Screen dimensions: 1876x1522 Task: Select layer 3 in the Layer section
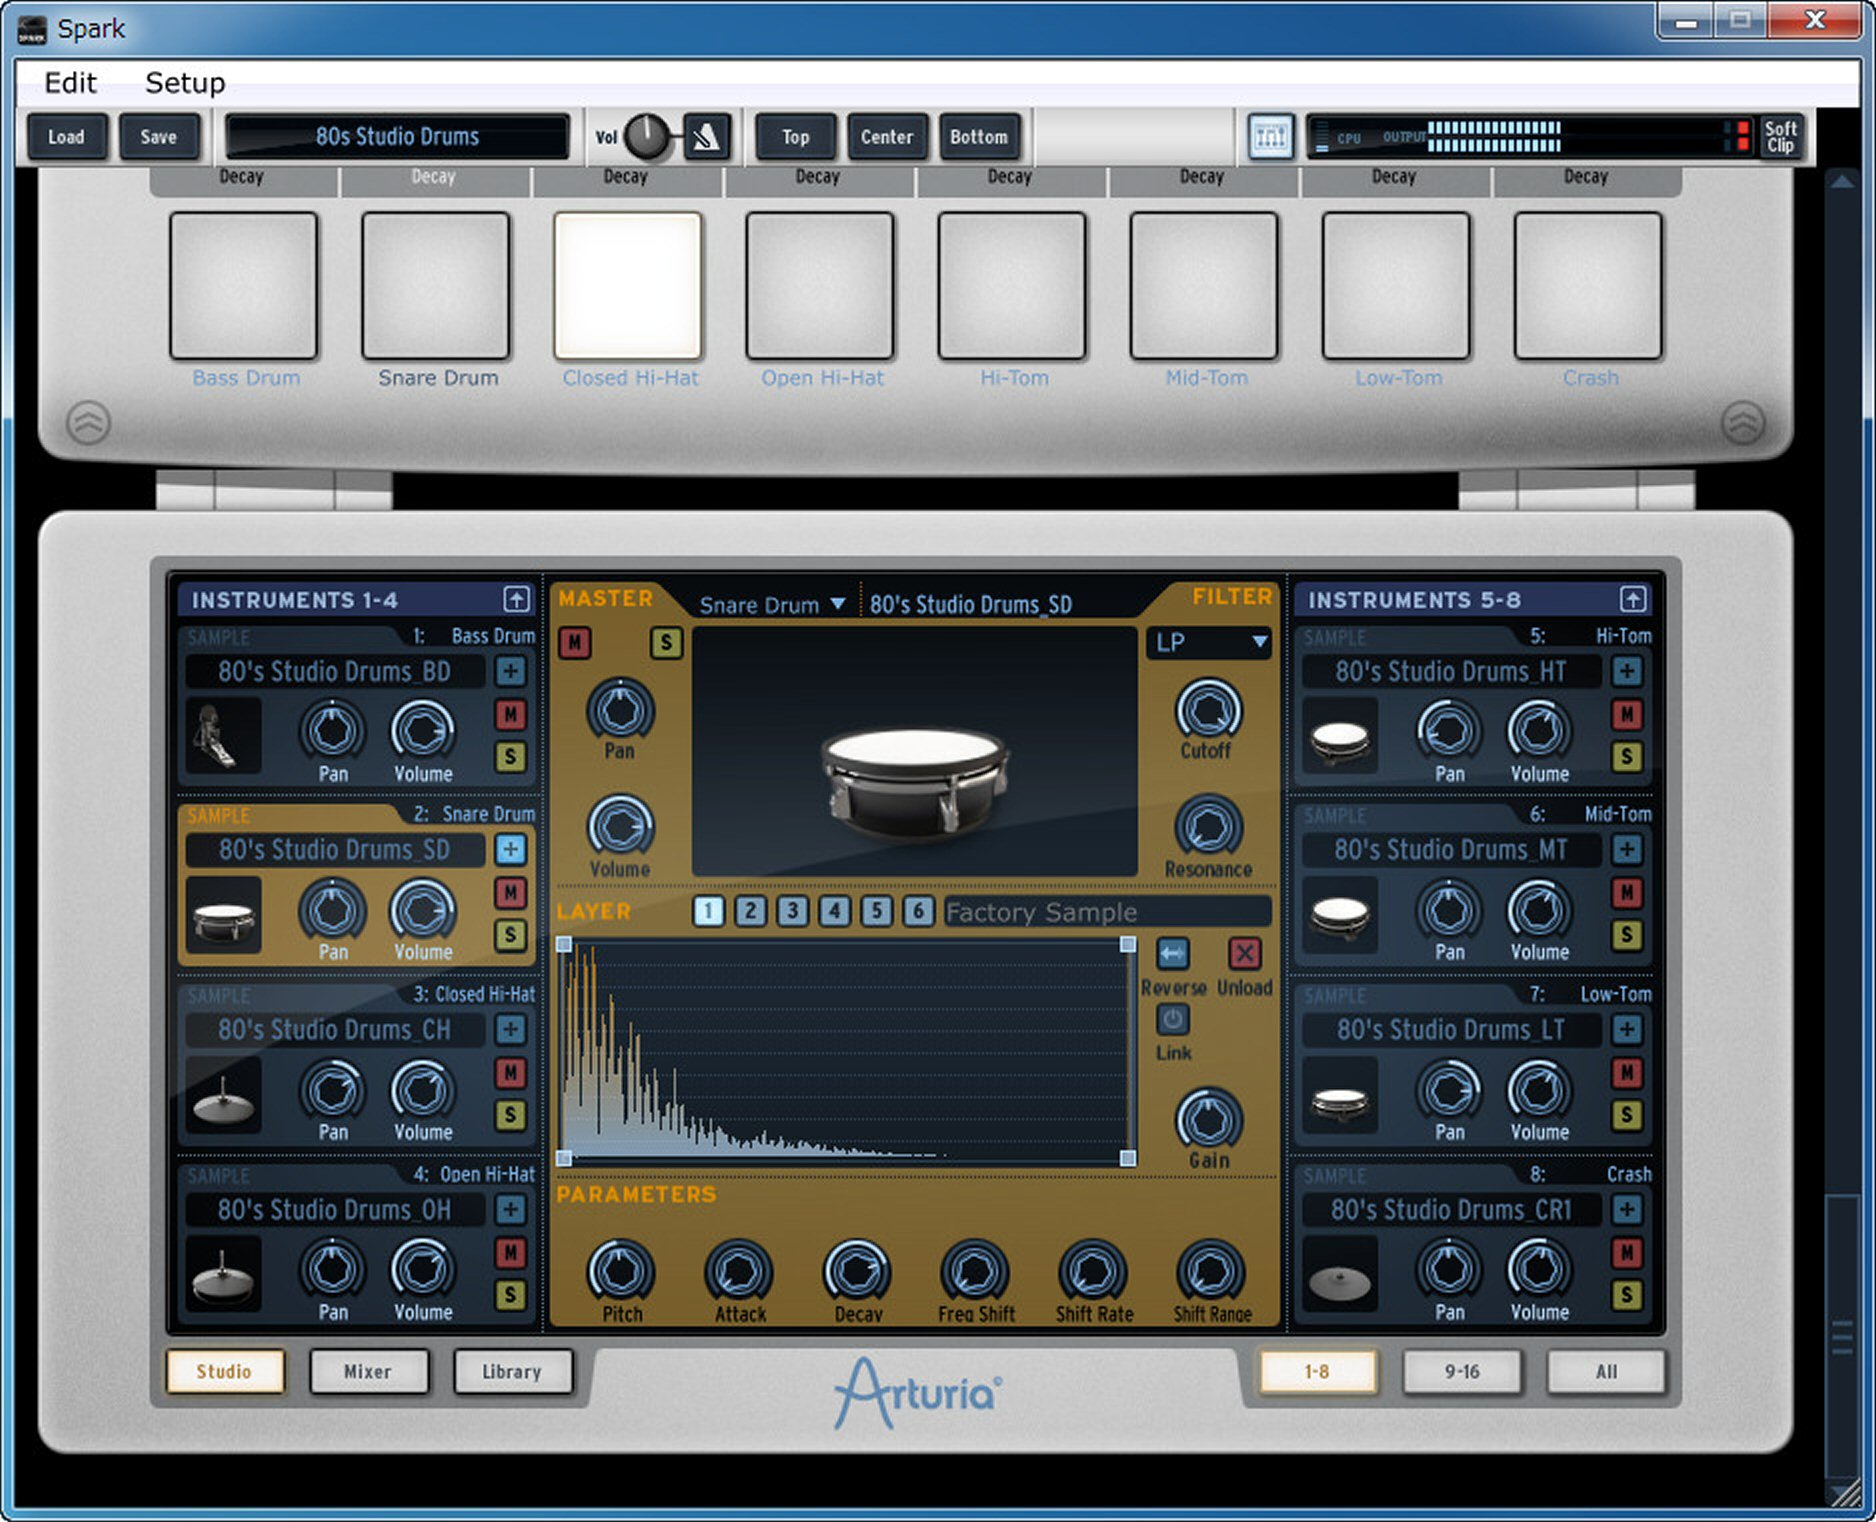[x=793, y=911]
